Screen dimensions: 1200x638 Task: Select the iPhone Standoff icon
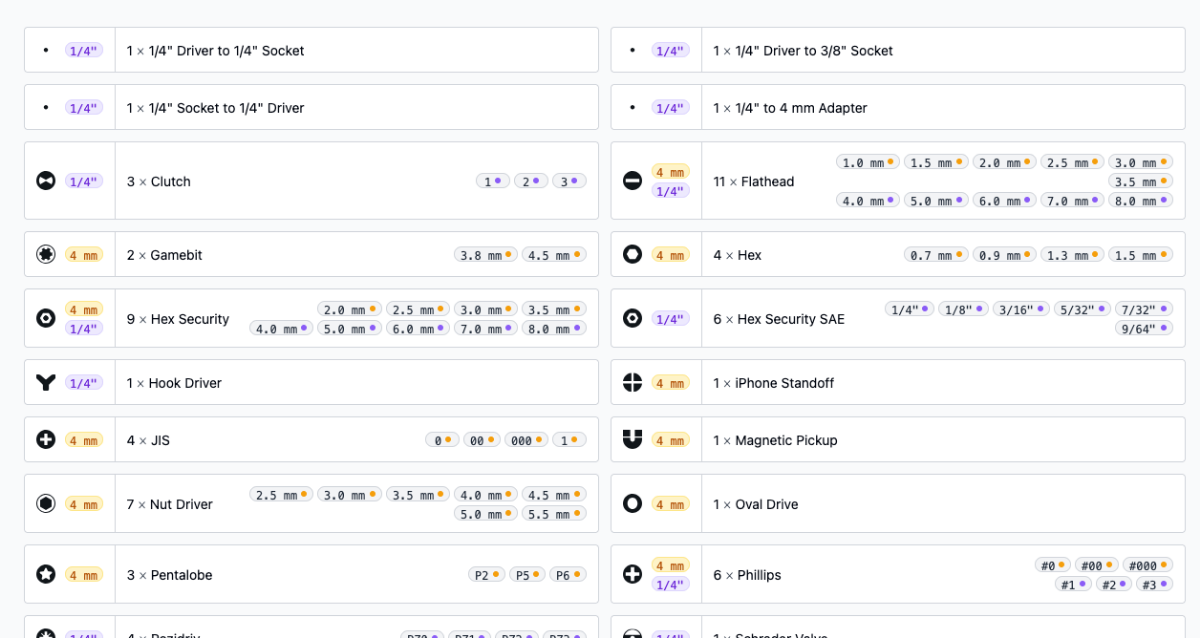(632, 383)
